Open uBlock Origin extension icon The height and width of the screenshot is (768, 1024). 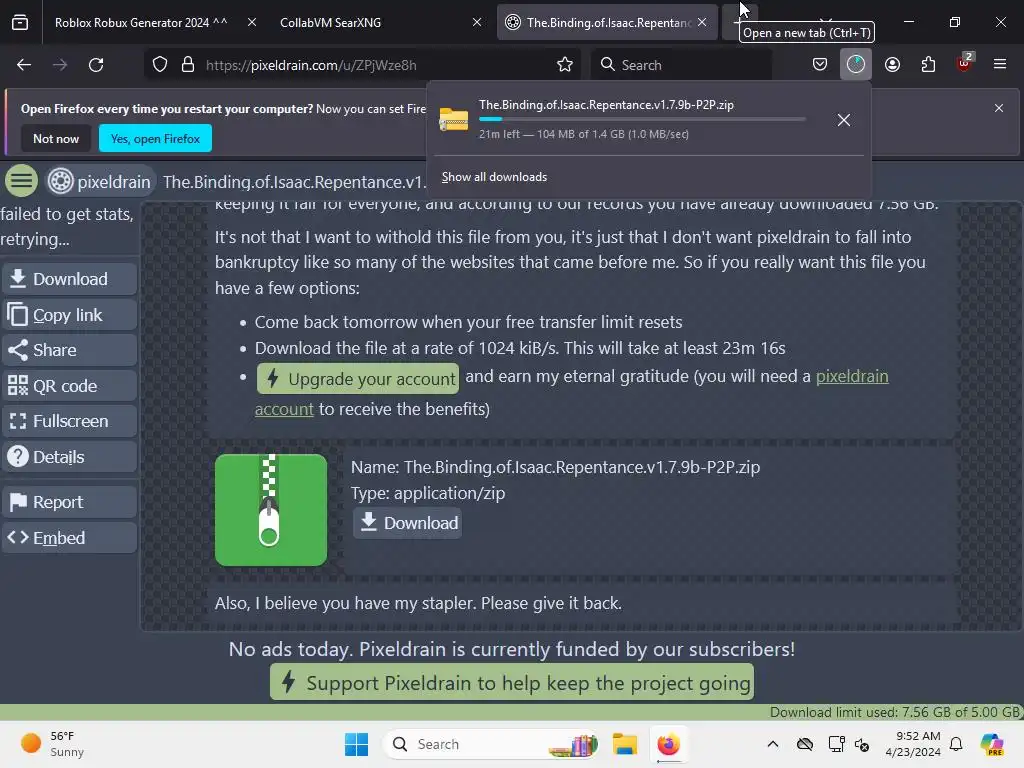[x=965, y=63]
